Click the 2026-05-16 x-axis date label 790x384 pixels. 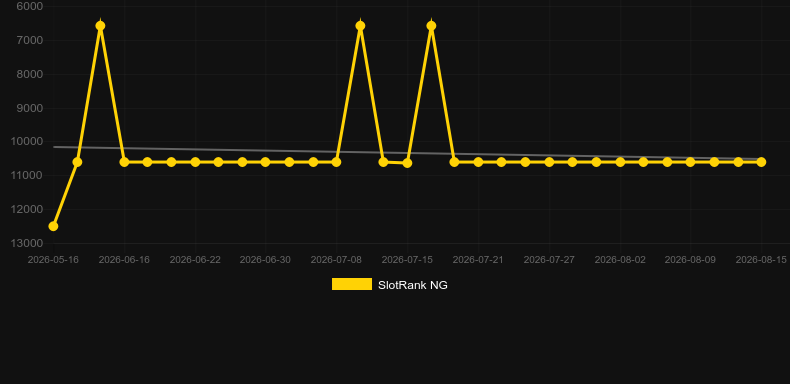[53, 260]
